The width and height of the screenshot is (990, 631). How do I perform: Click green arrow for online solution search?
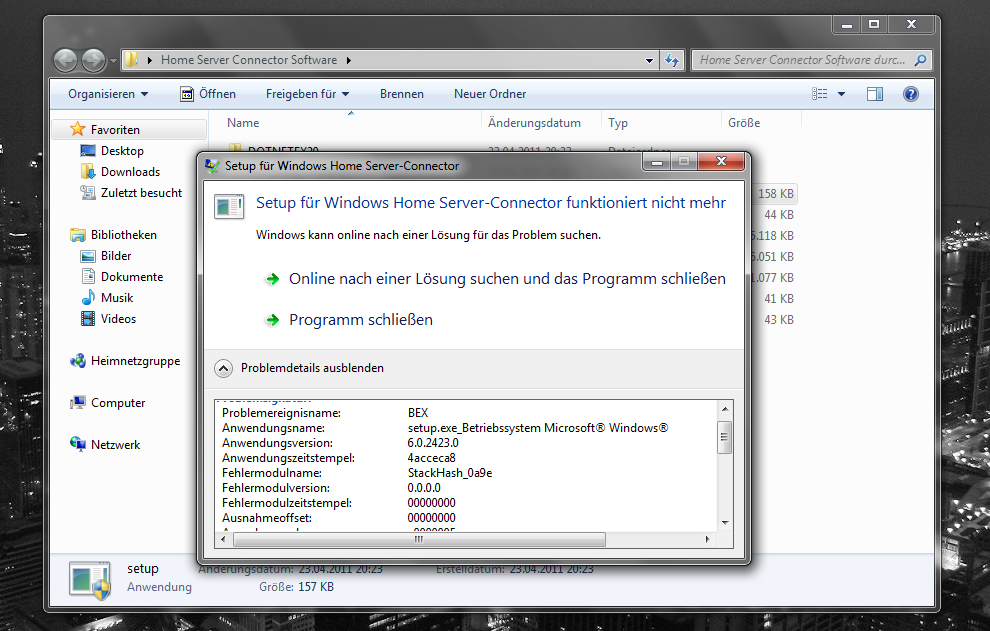[x=271, y=279]
